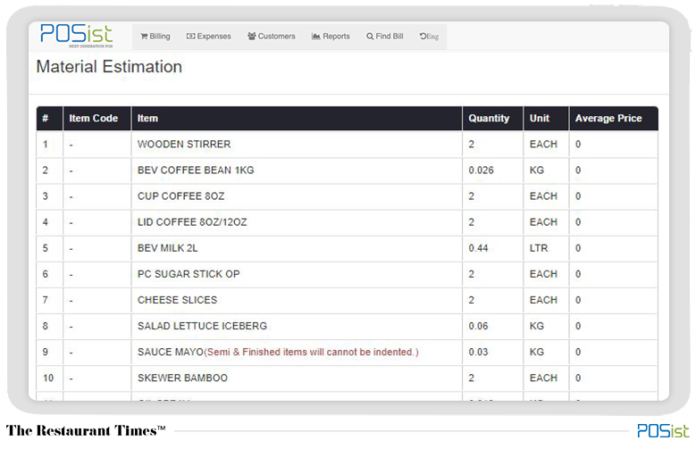Viewport: 696px width, 449px height.
Task: Click the refresh icon beside Eng
Action: [423, 36]
